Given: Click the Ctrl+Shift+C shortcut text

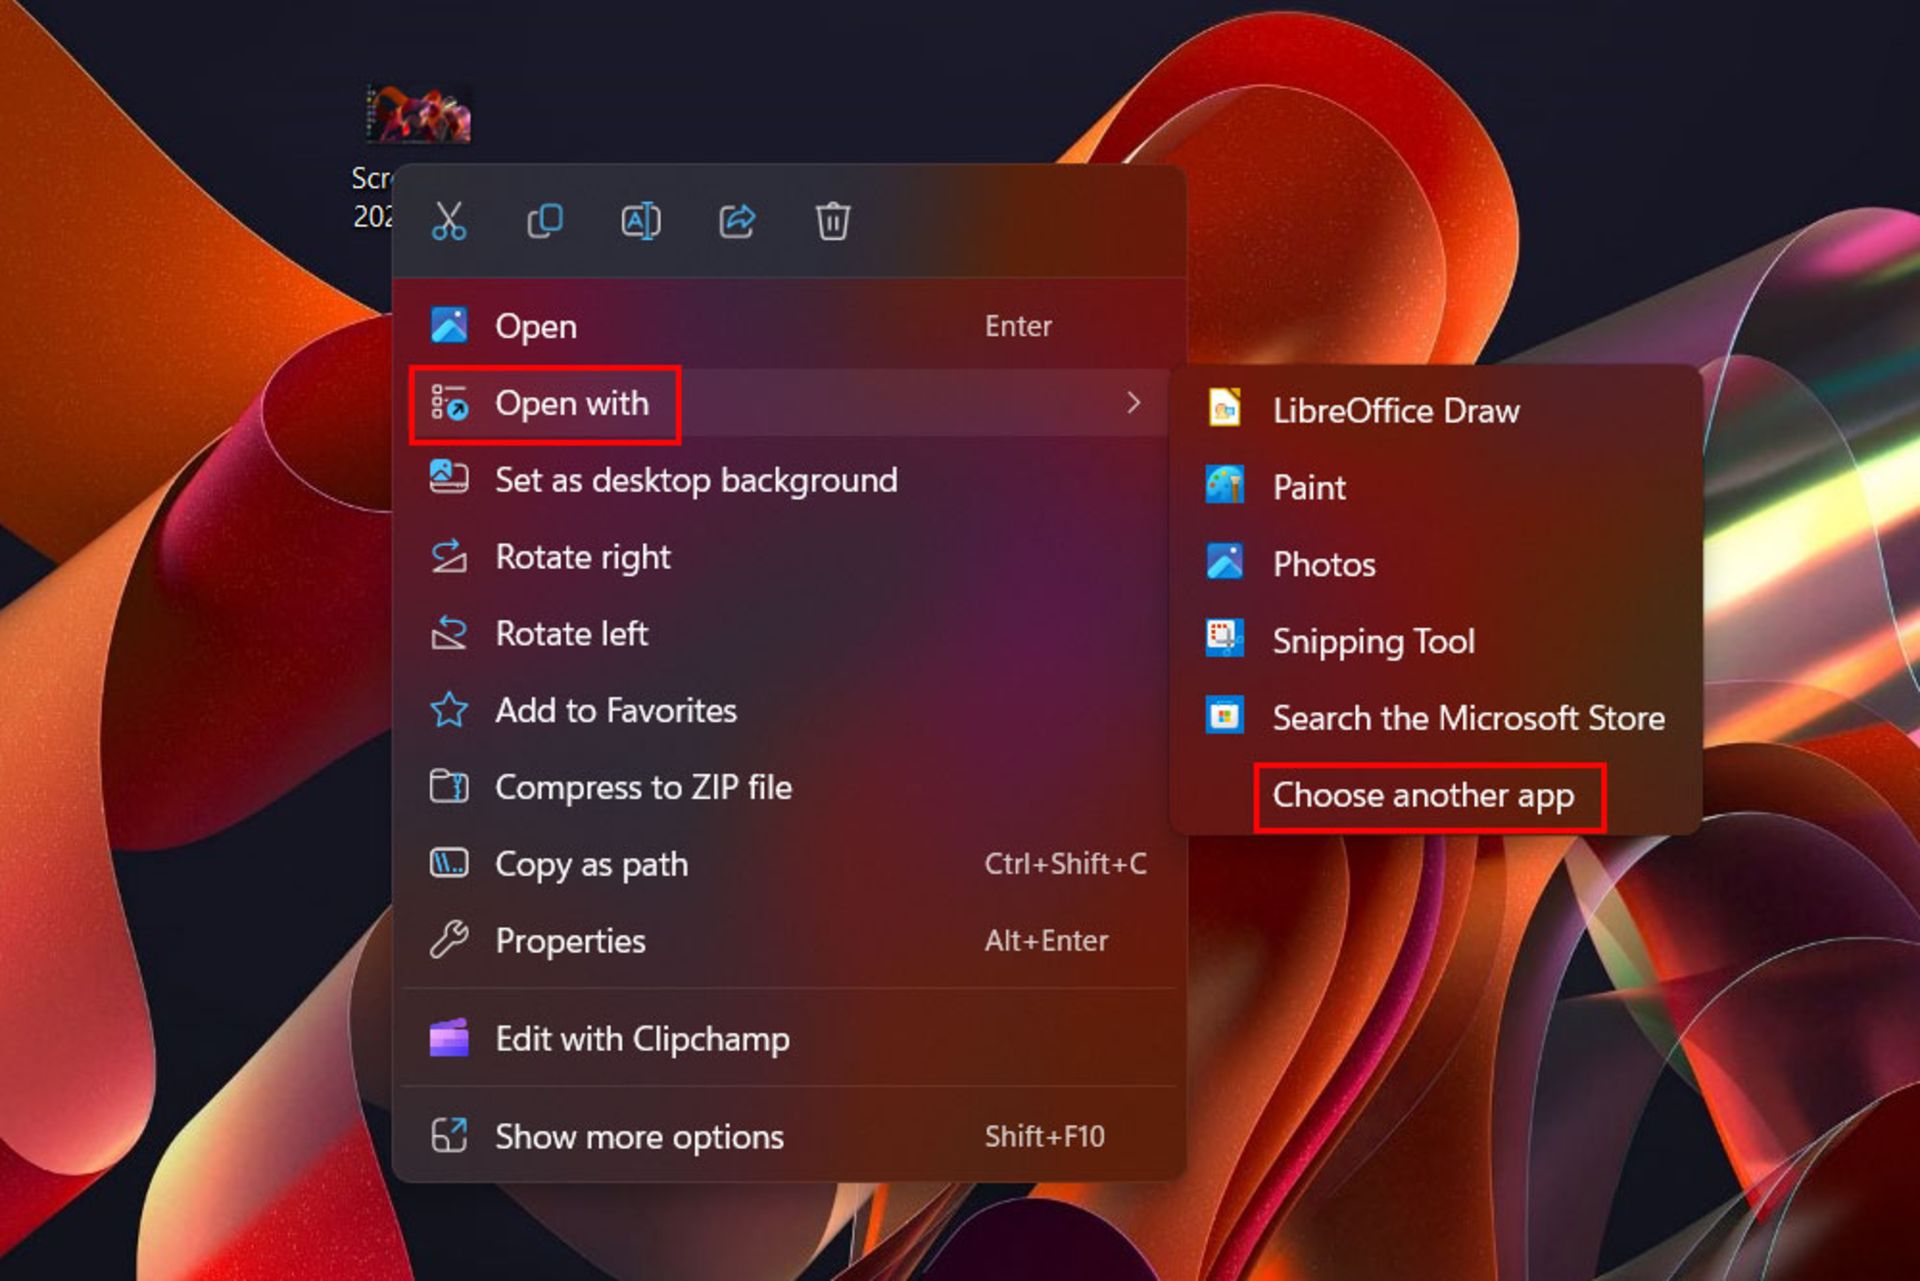Looking at the screenshot, I should click(x=1065, y=864).
